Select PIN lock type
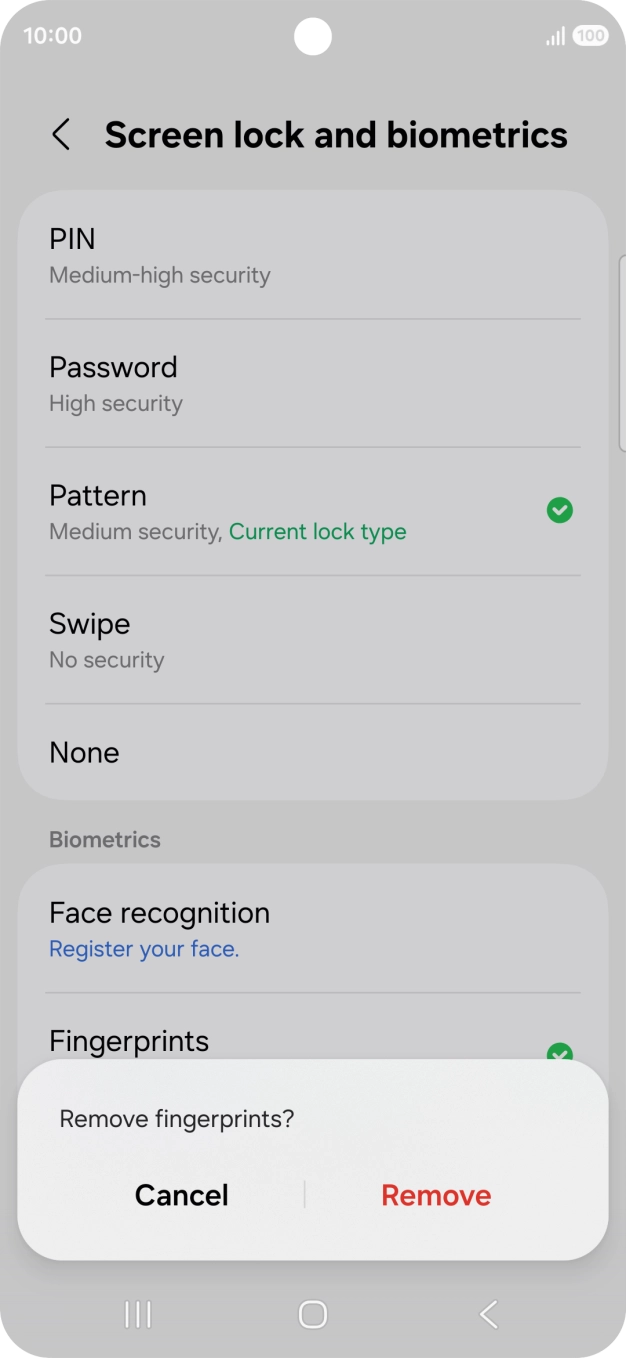The height and width of the screenshot is (1358, 626). click(312, 255)
